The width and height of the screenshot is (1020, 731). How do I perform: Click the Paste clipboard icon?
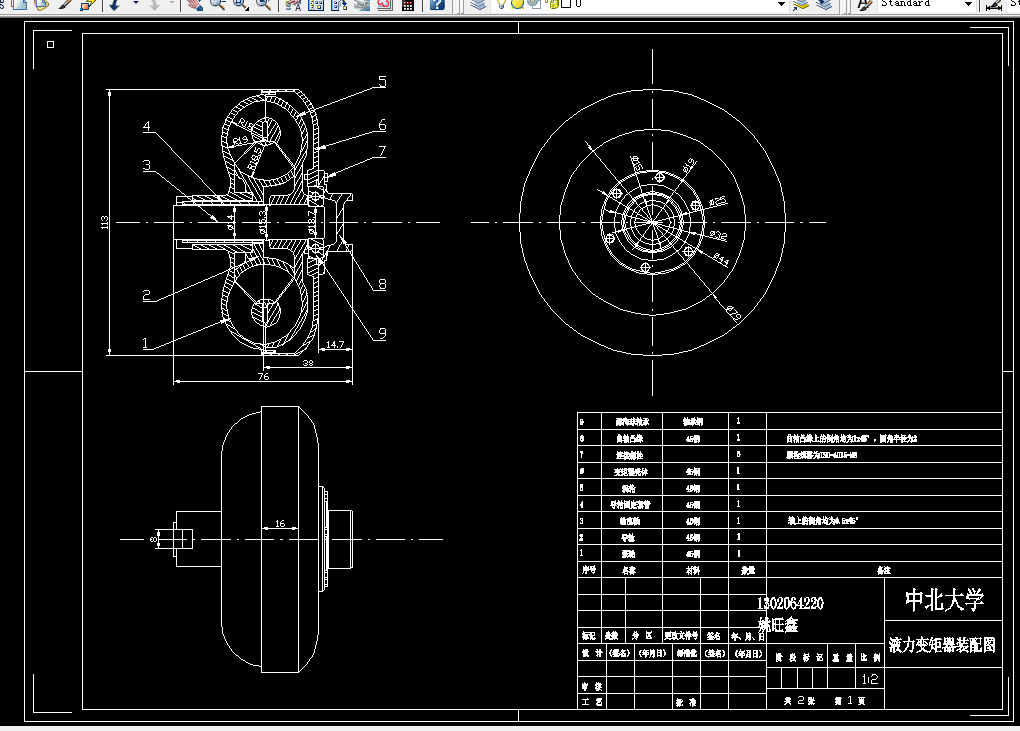point(41,5)
